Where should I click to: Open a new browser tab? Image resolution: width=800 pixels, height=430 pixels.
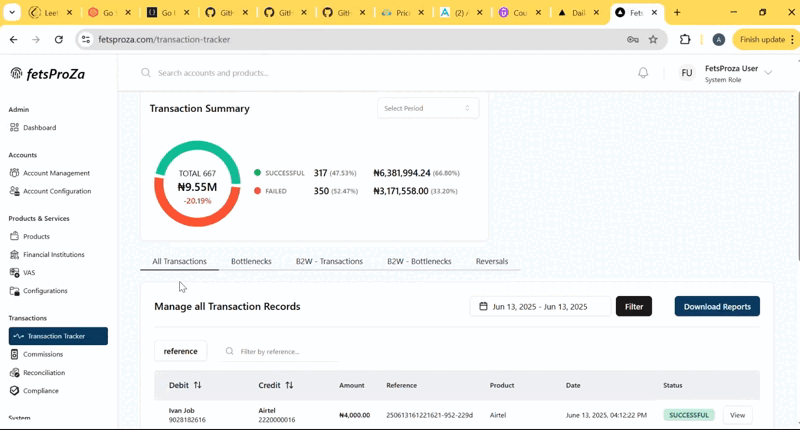[x=677, y=13]
